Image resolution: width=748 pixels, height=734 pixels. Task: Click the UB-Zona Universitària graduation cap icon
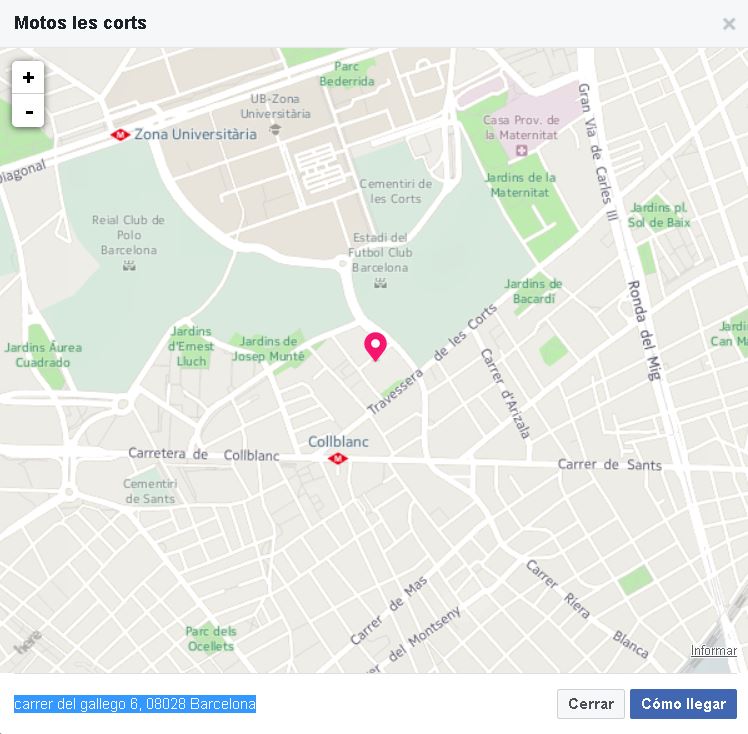(x=275, y=129)
